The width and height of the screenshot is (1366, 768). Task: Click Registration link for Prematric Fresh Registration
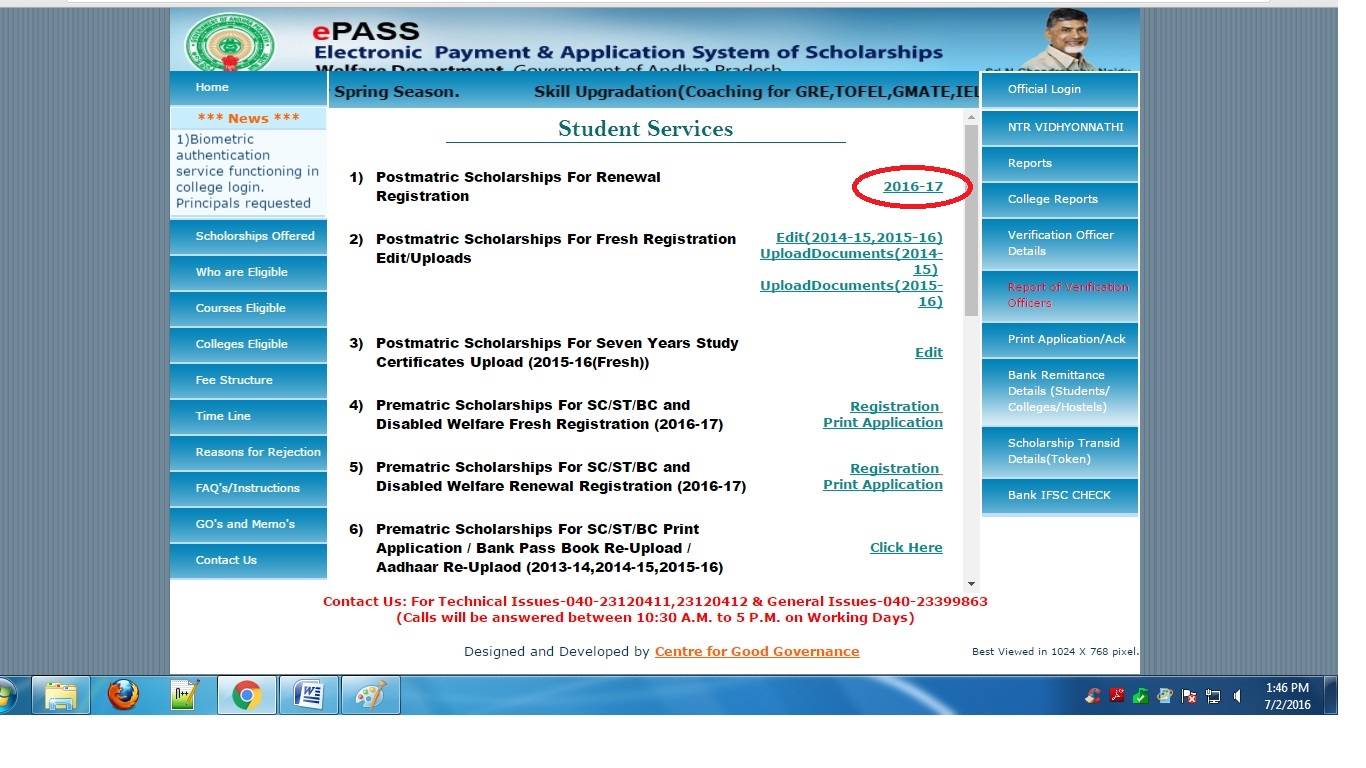click(895, 407)
